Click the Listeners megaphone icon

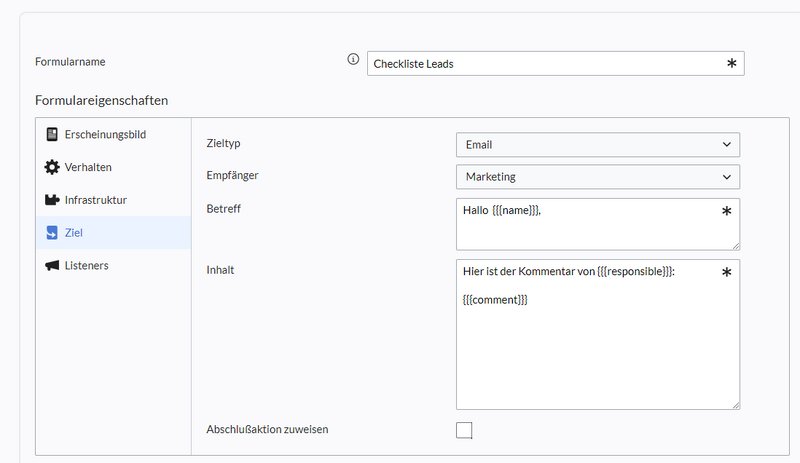click(x=52, y=266)
